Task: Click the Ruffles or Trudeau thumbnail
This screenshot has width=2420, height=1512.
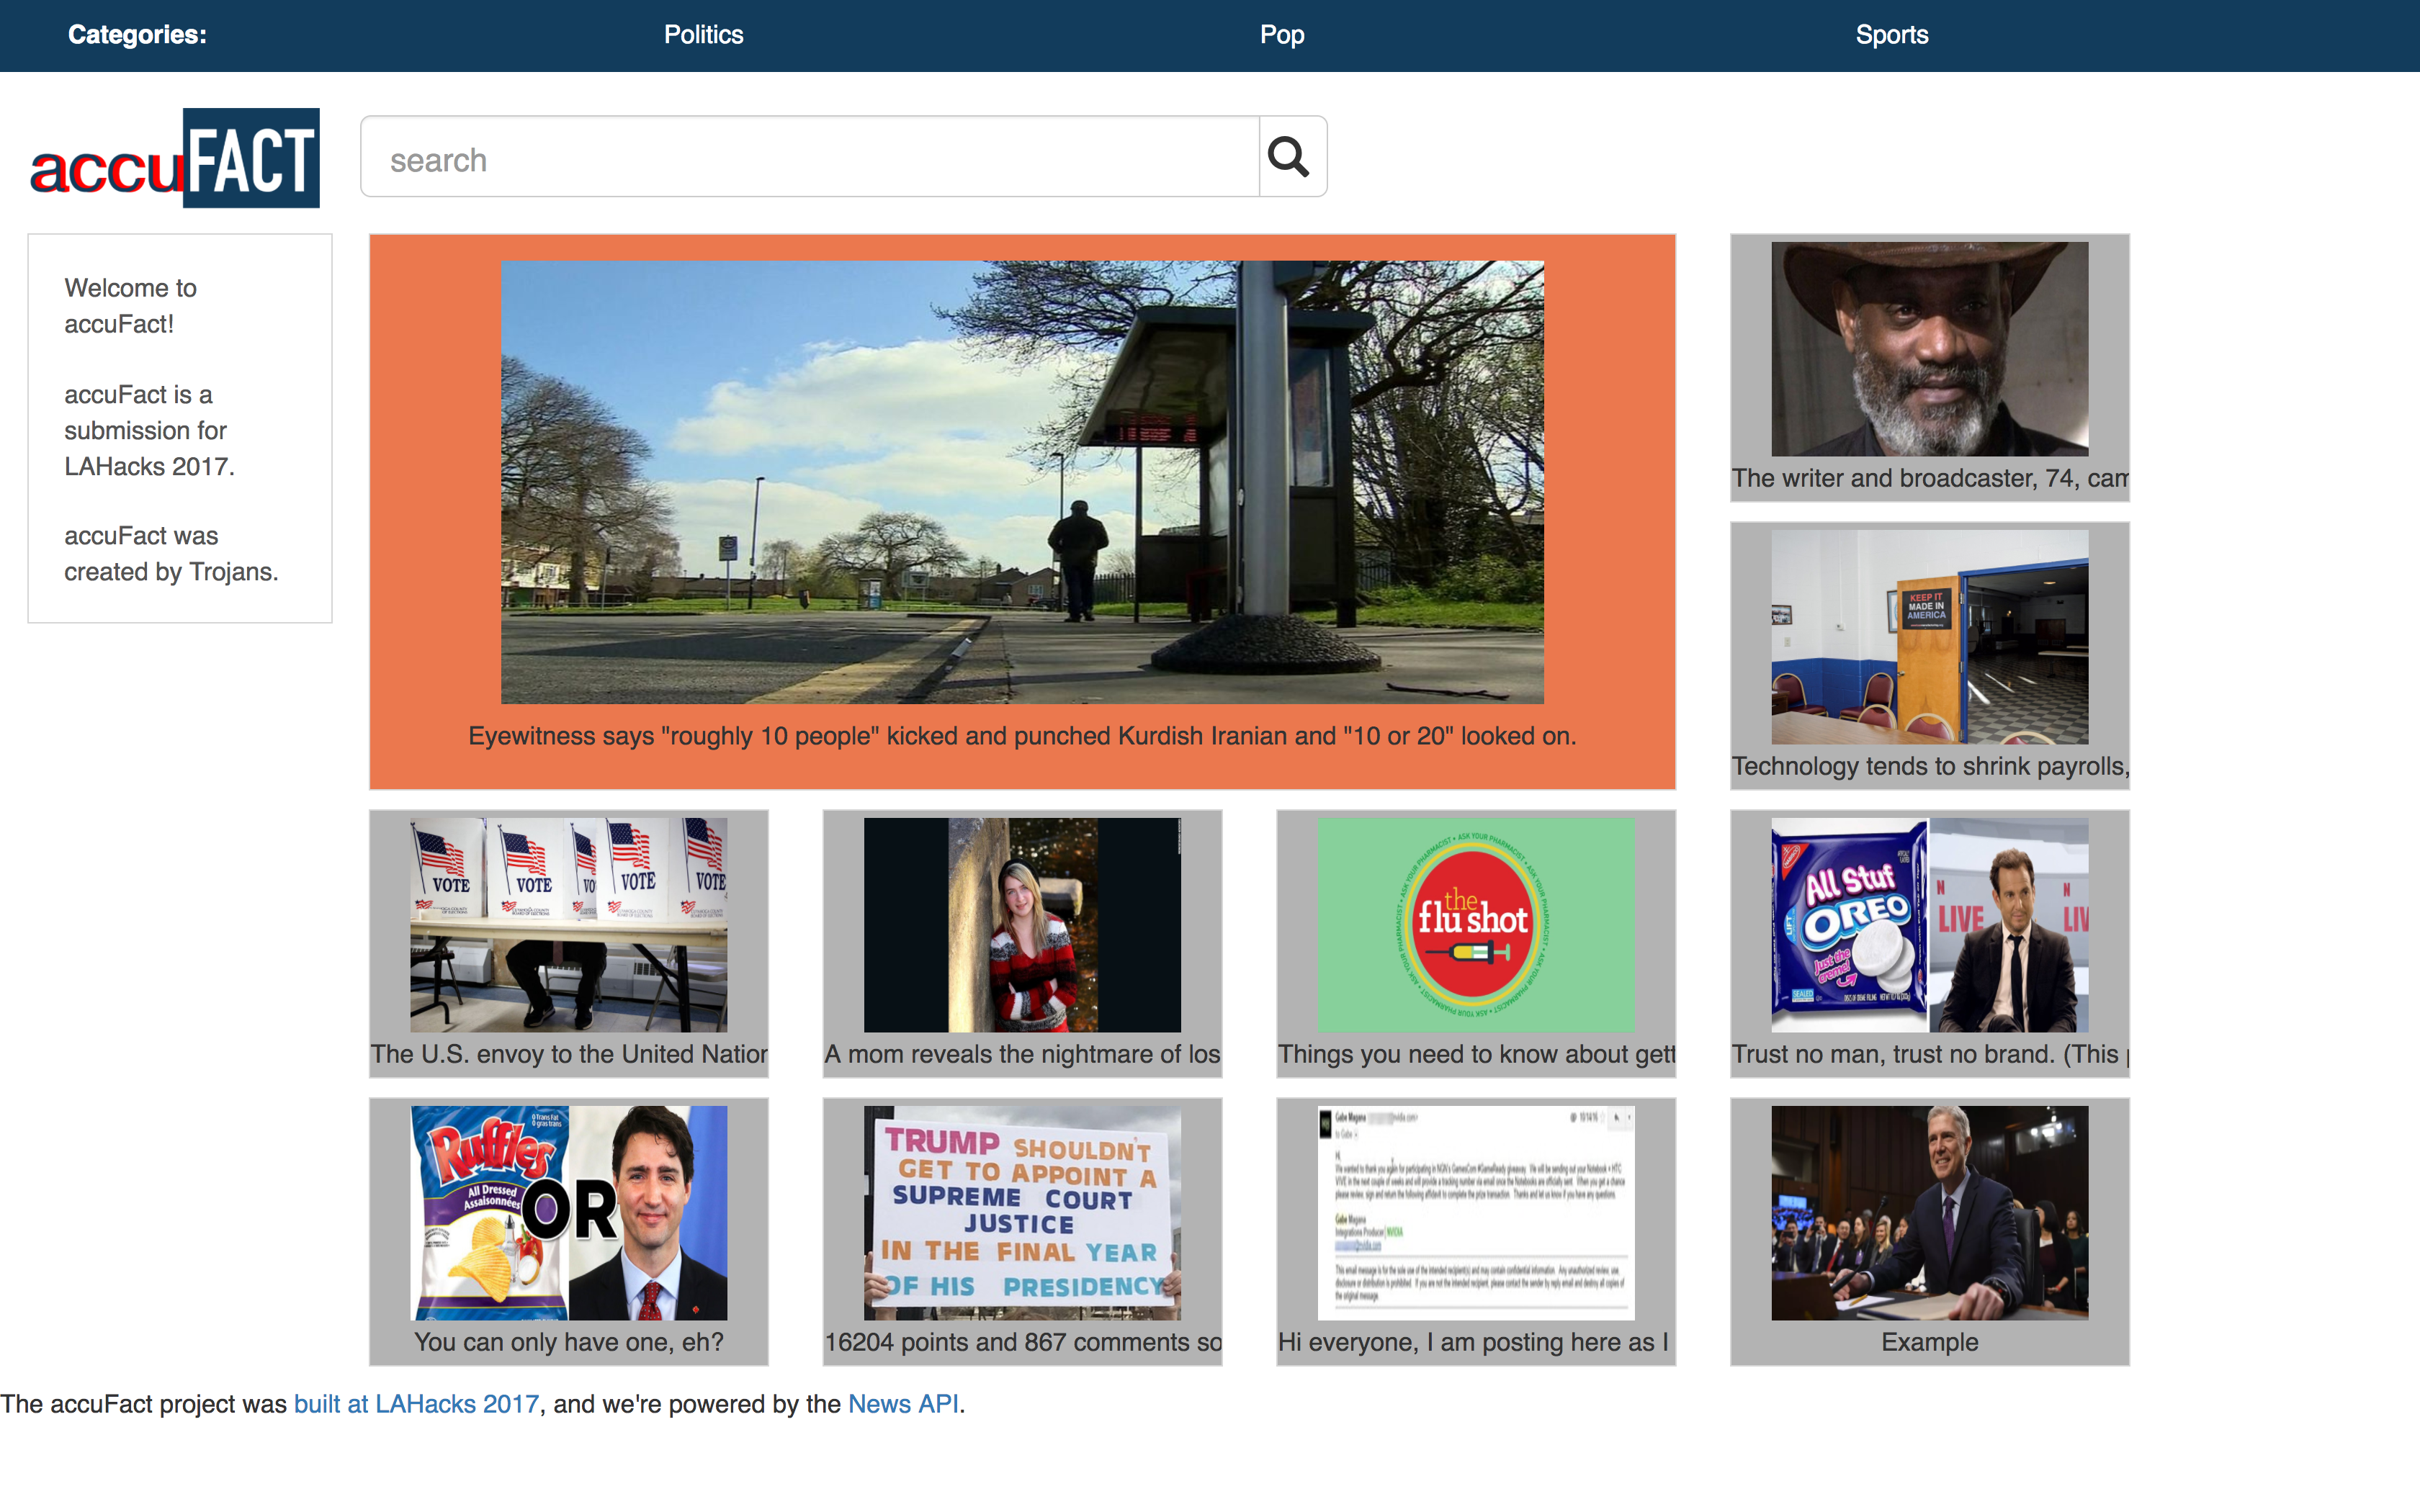Action: point(568,1212)
